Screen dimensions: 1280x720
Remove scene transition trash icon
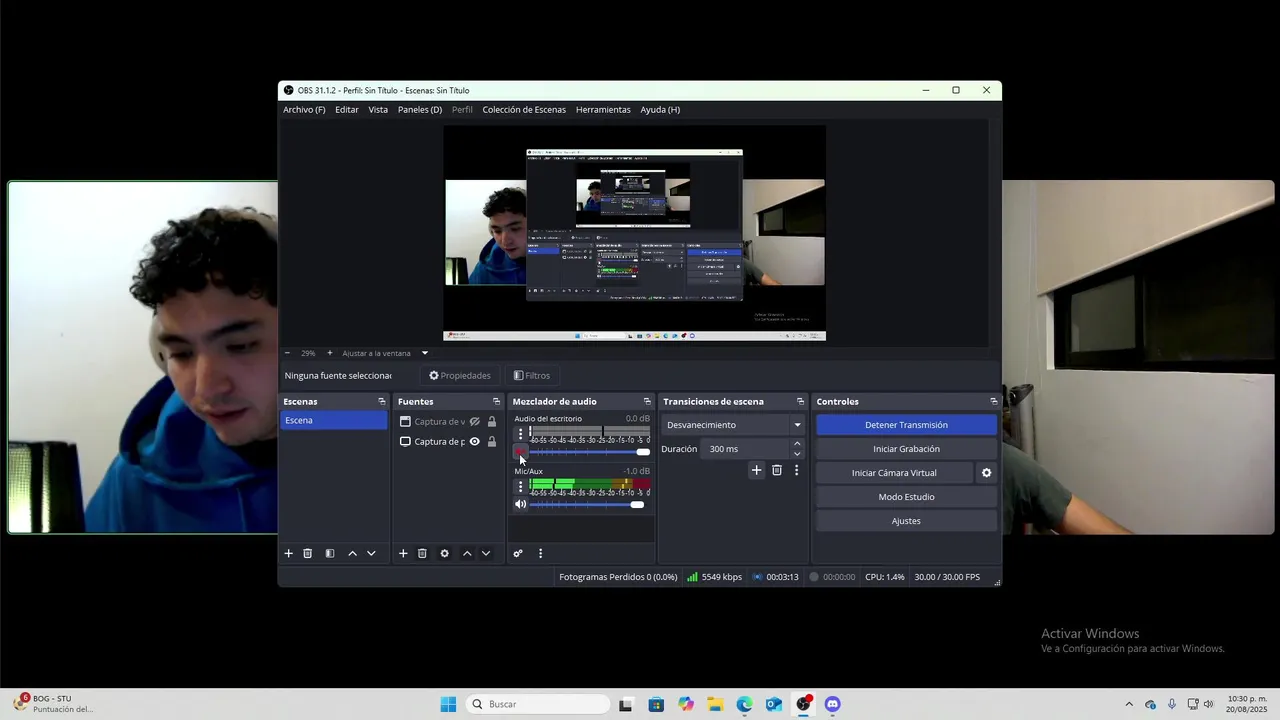click(x=777, y=470)
